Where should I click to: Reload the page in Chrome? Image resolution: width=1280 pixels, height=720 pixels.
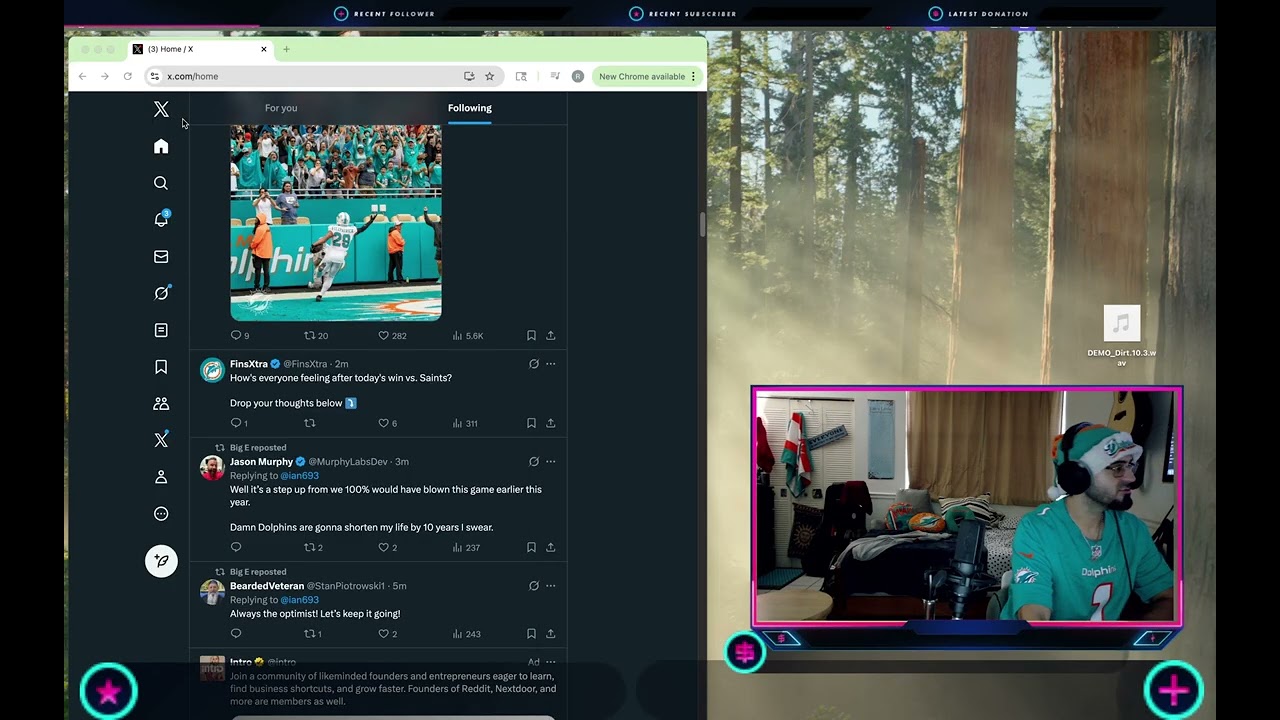(x=127, y=76)
